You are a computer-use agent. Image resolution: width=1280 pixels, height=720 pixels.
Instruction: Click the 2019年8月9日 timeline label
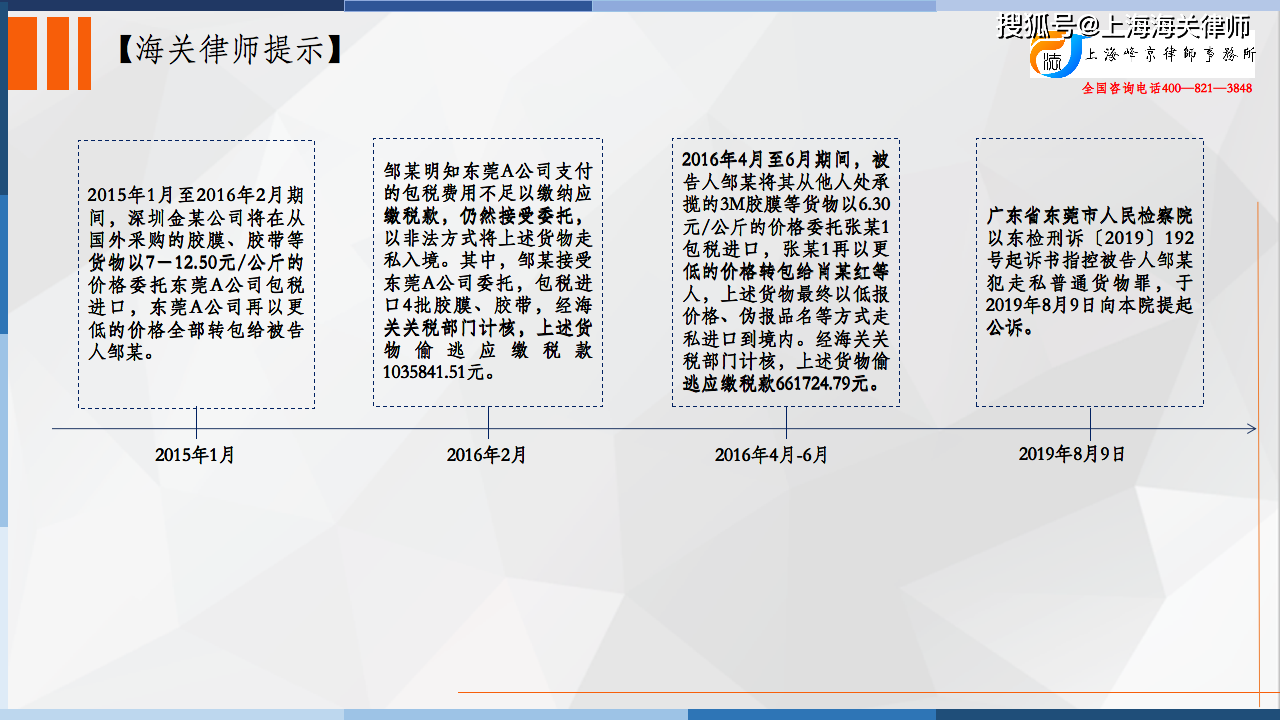[1072, 454]
